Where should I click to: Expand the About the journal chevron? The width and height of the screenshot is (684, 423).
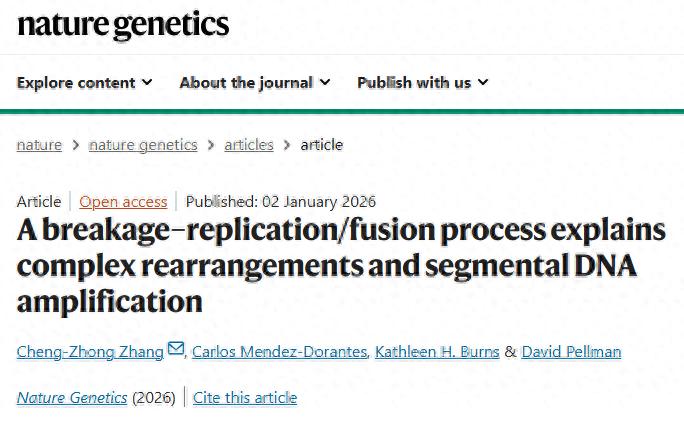point(324,82)
